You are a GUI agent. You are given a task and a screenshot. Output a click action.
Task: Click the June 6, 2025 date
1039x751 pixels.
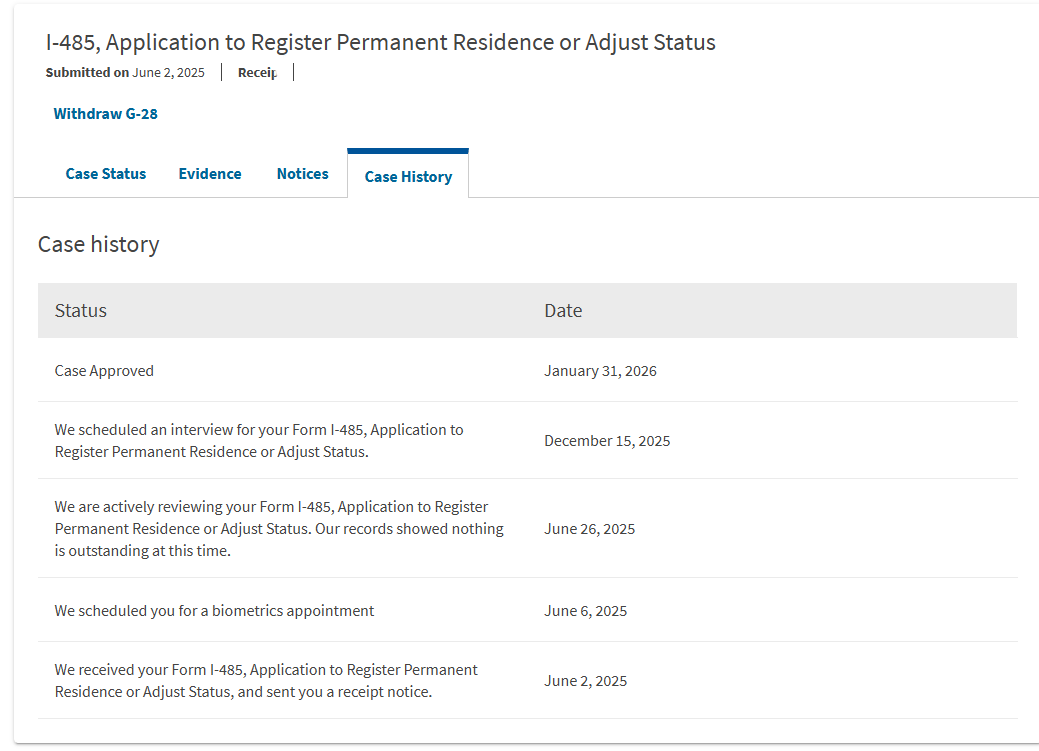point(585,611)
